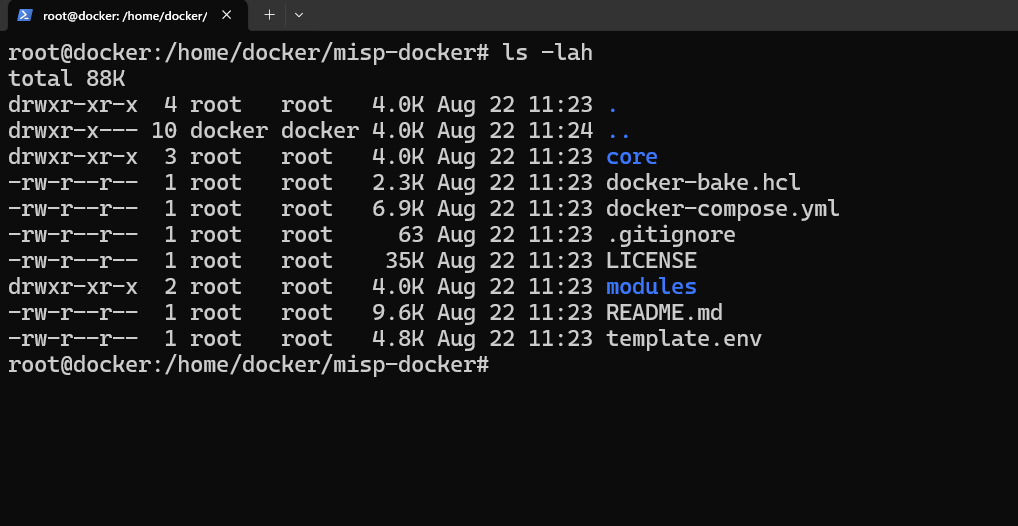Expand the new-tab profile dropdown chevron
This screenshot has height=526, width=1018.
pyautogui.click(x=299, y=15)
